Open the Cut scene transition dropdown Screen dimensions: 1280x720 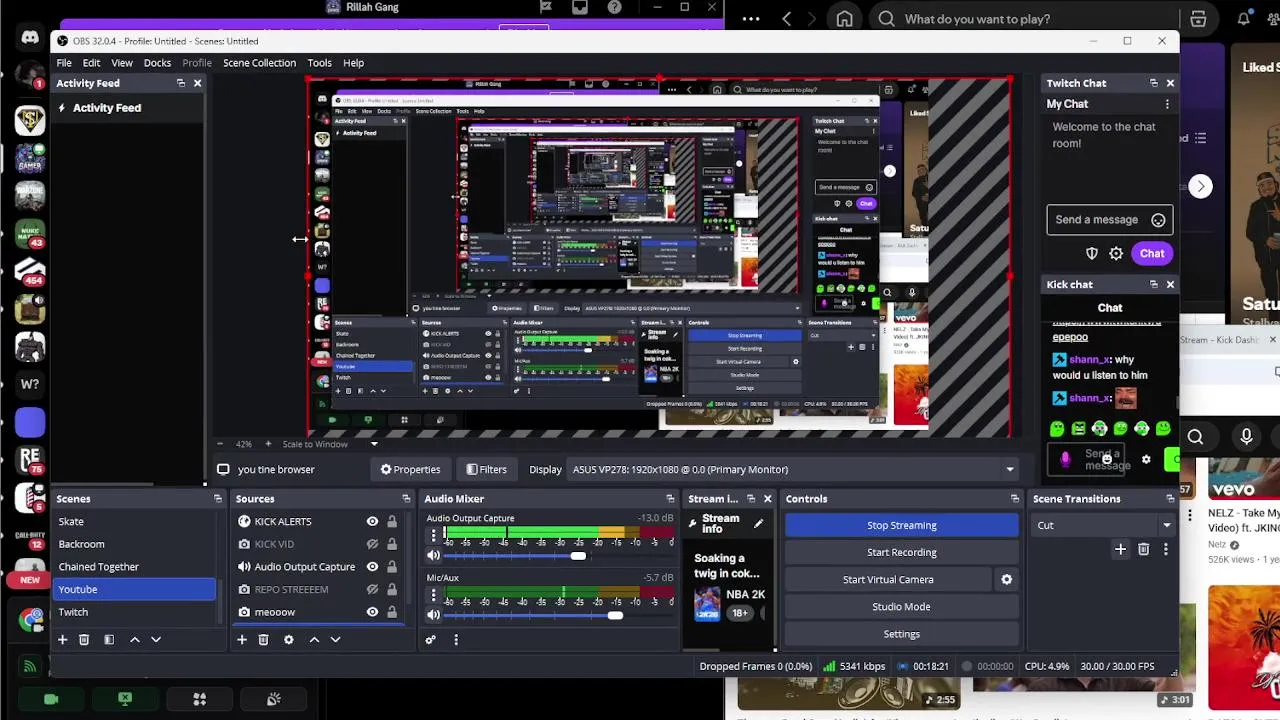1103,525
